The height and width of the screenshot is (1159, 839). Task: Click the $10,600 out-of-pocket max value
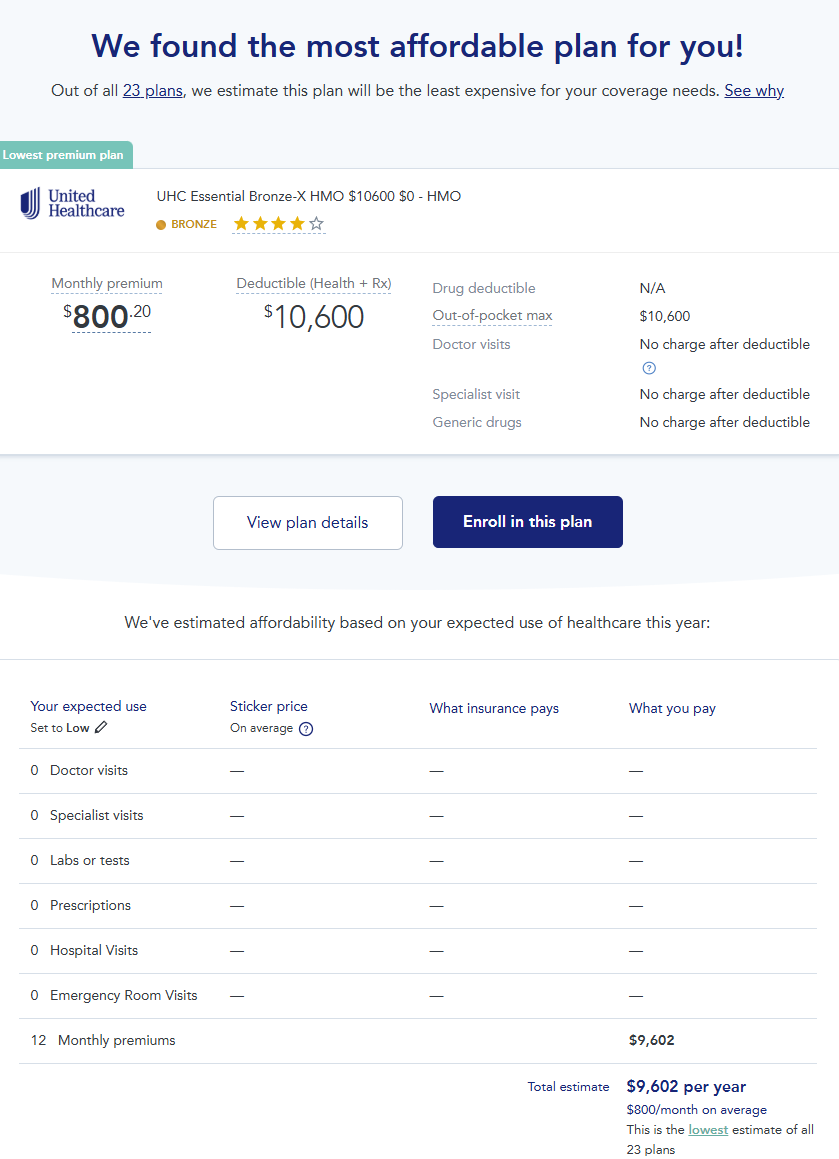coord(665,316)
